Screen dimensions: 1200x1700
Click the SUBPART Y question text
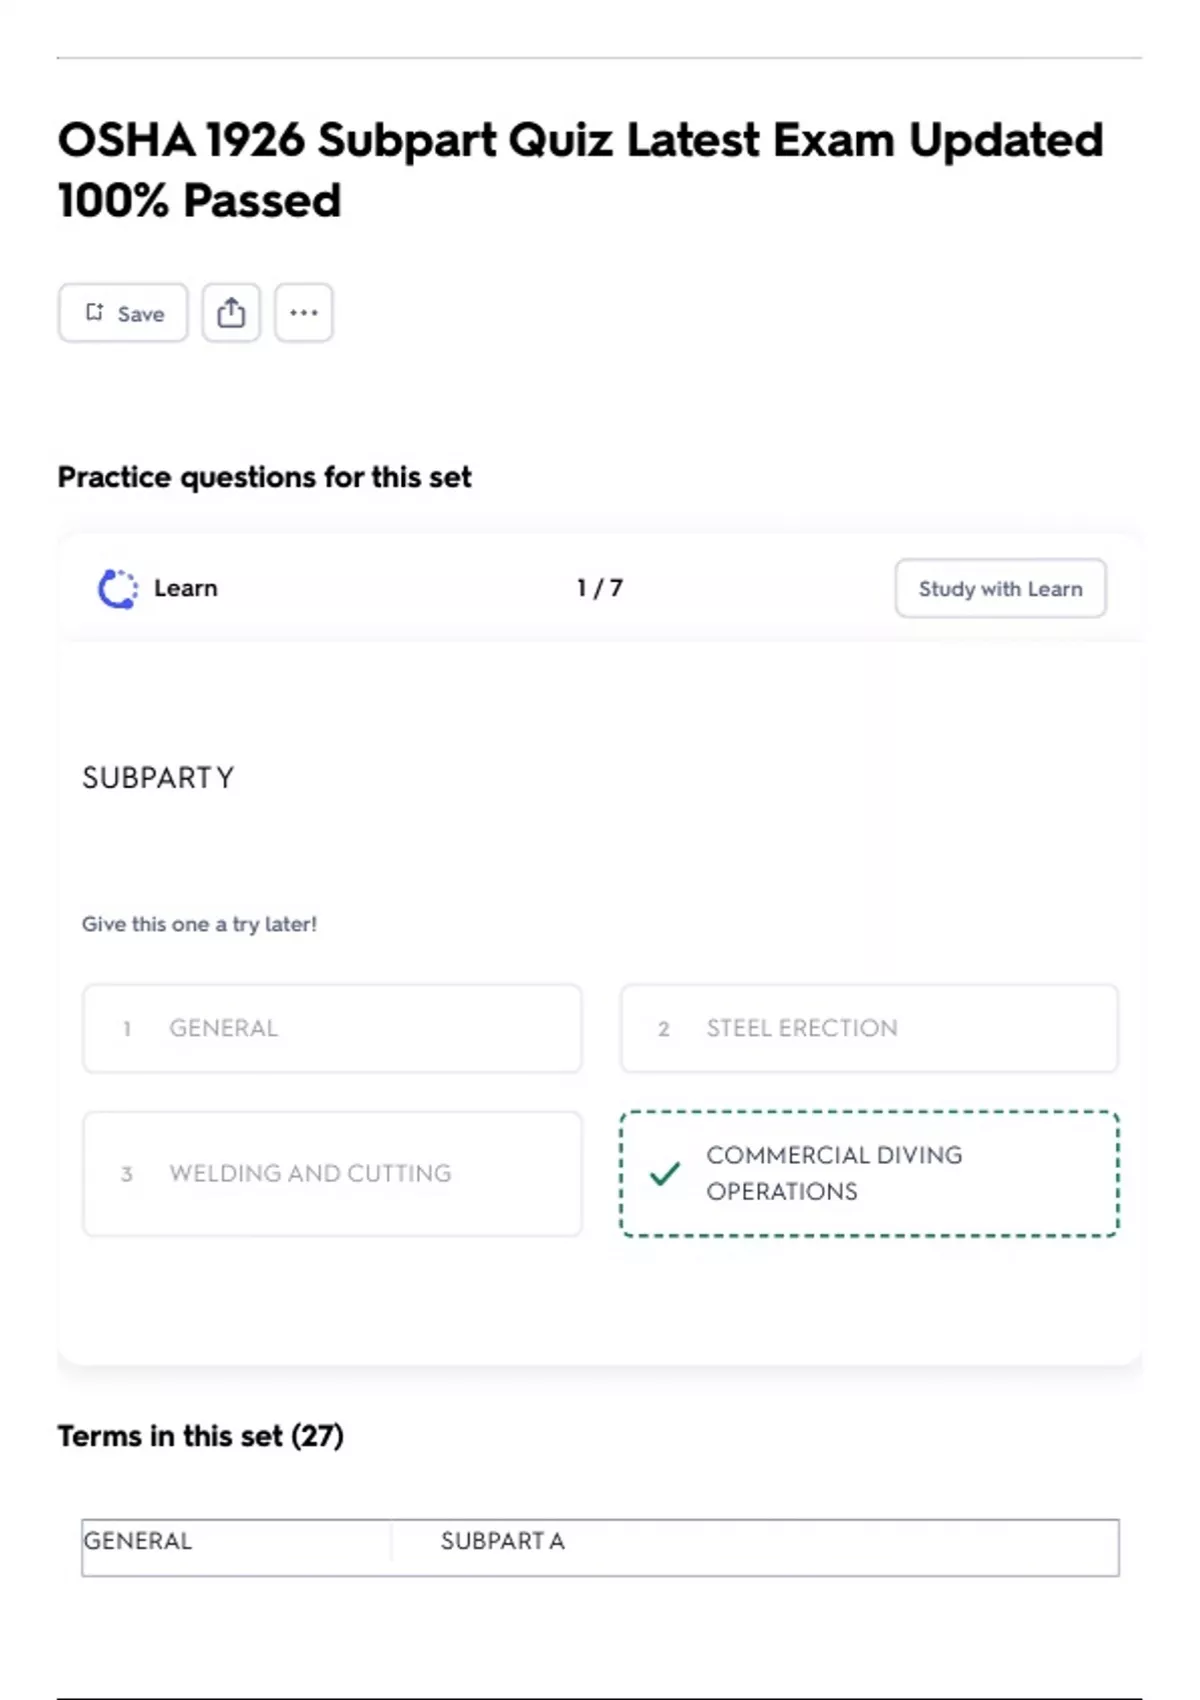click(x=158, y=778)
